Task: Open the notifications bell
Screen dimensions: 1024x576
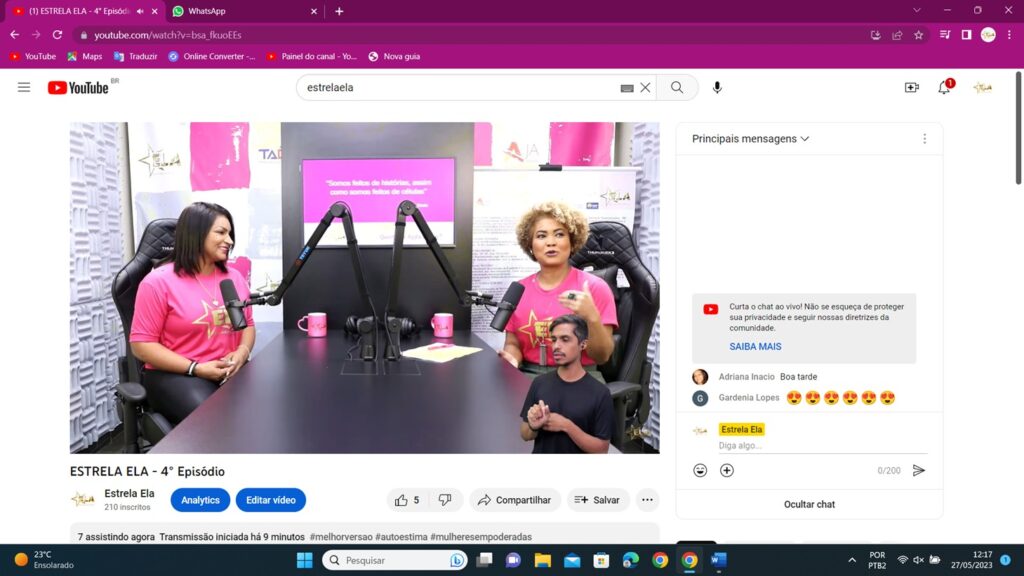Action: tap(944, 87)
